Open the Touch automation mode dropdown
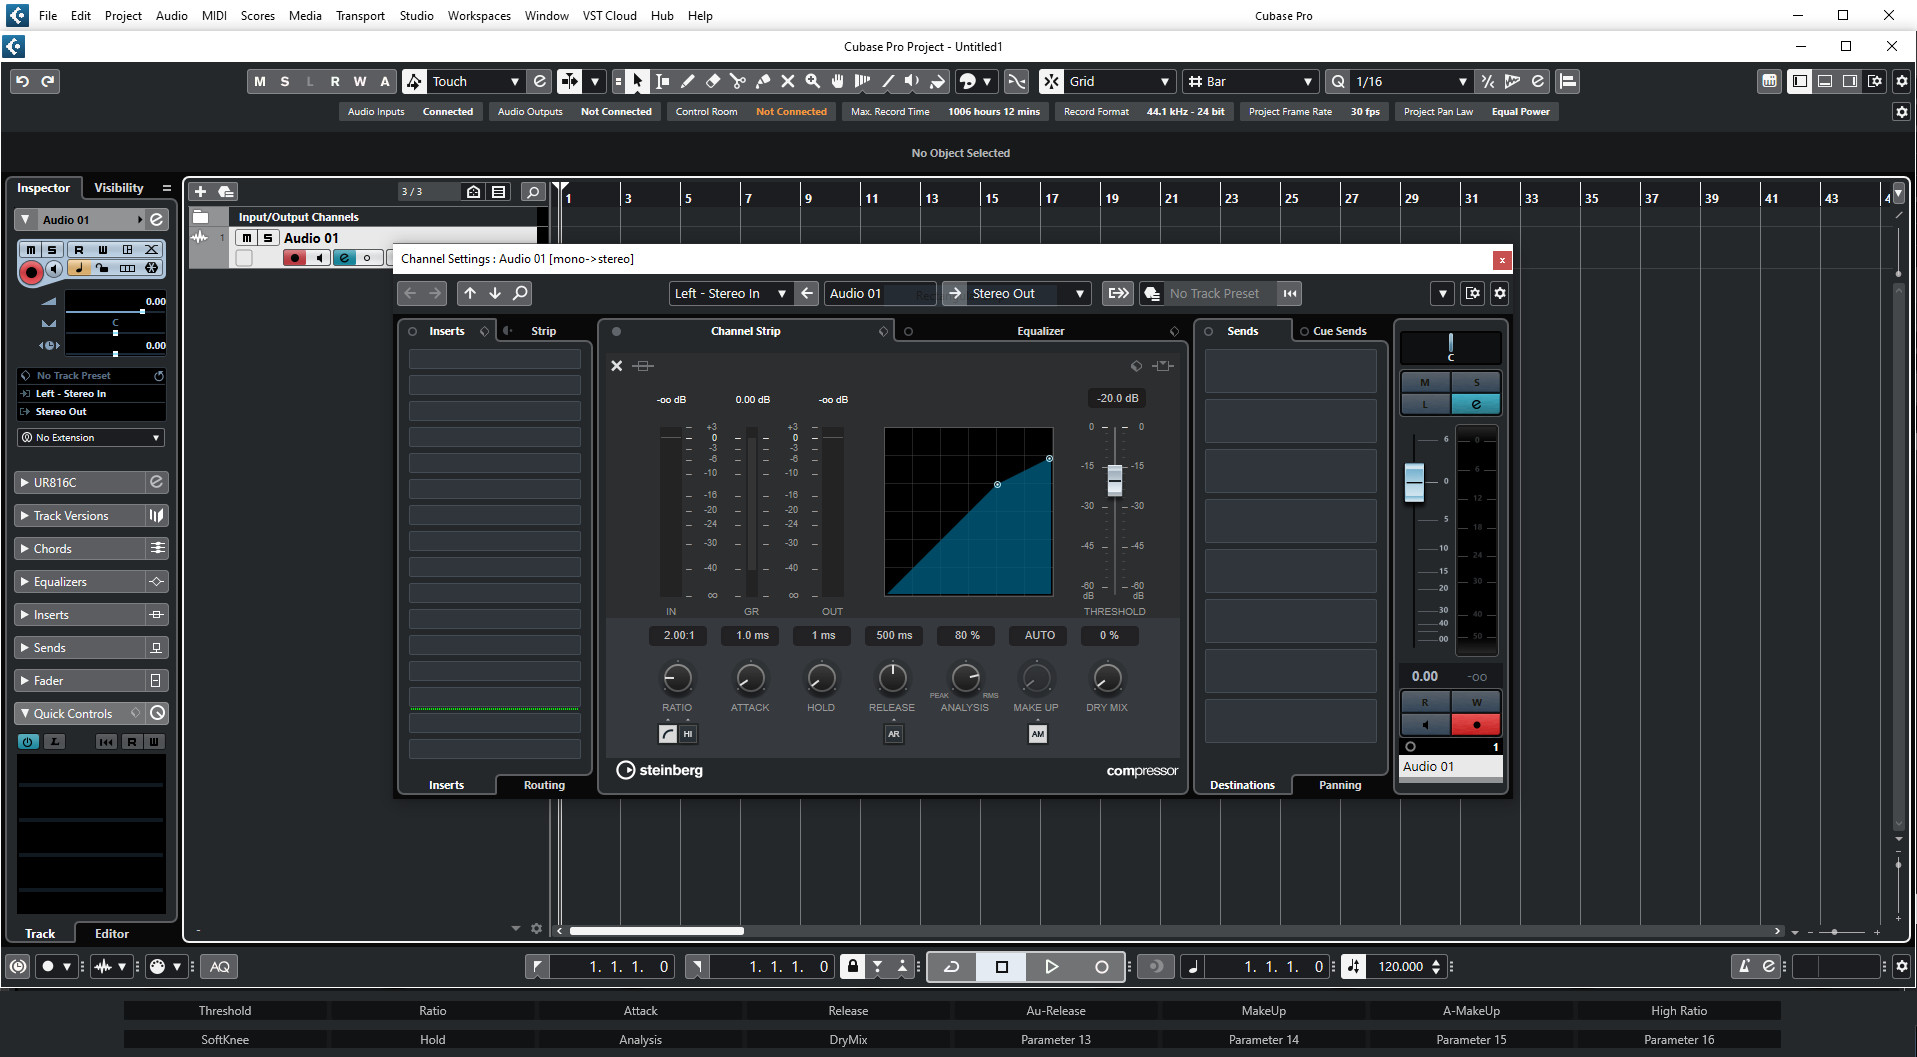The width and height of the screenshot is (1917, 1057). (476, 82)
